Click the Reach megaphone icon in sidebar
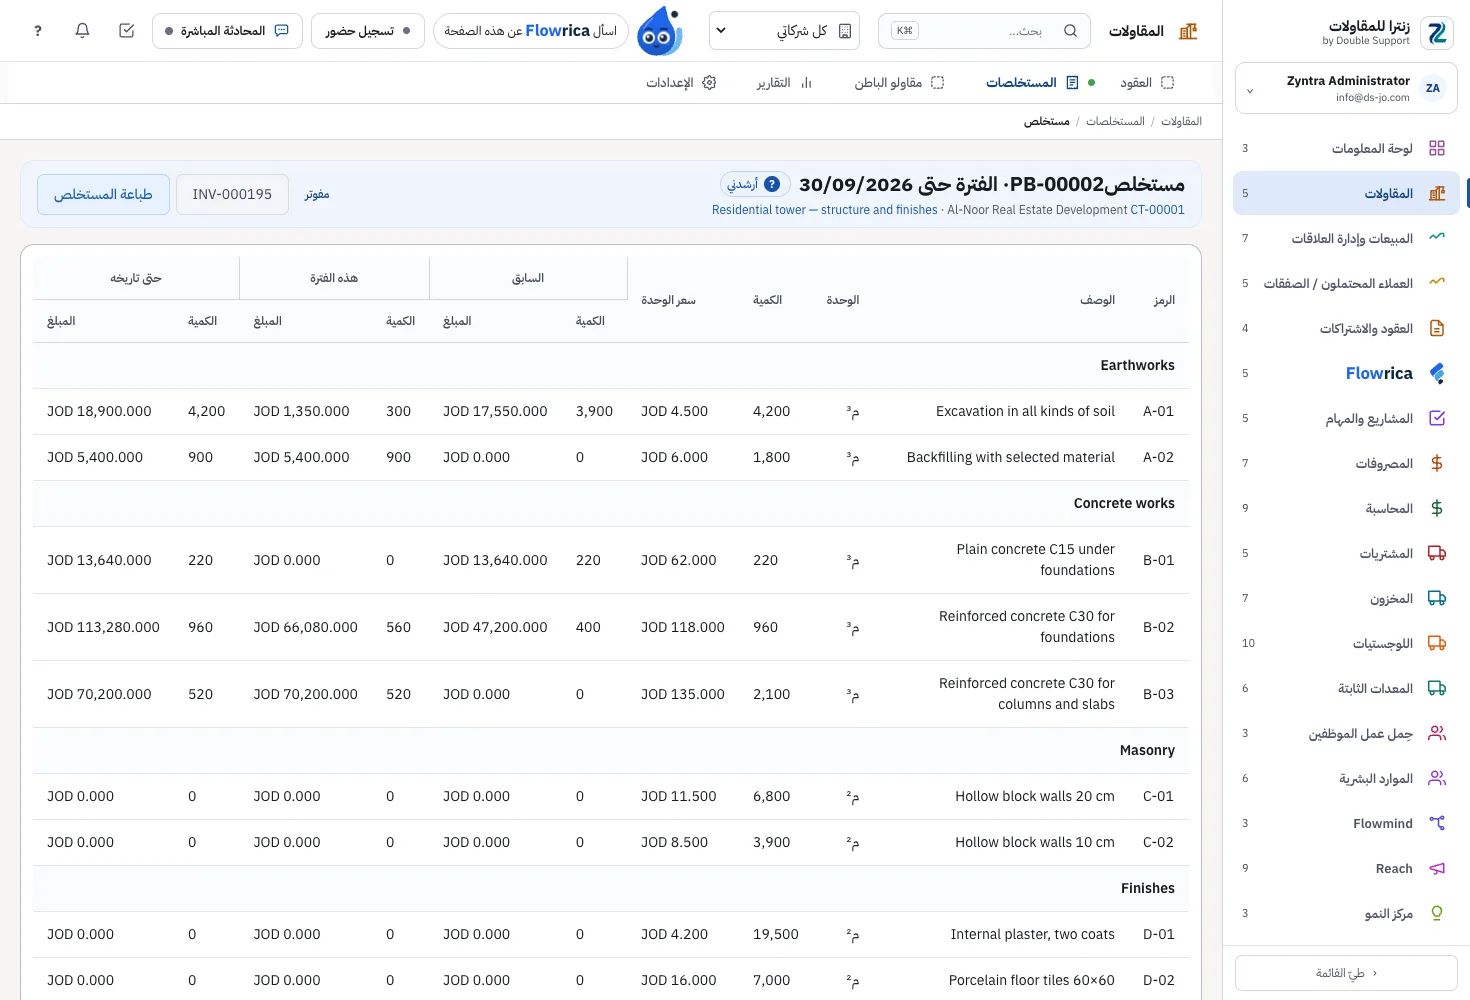The image size is (1470, 1000). pyautogui.click(x=1437, y=868)
